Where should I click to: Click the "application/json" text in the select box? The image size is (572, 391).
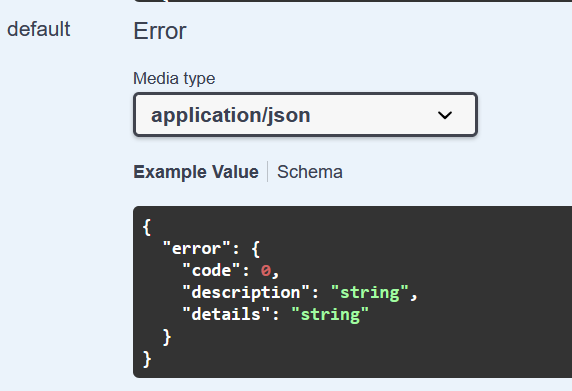[x=231, y=115]
